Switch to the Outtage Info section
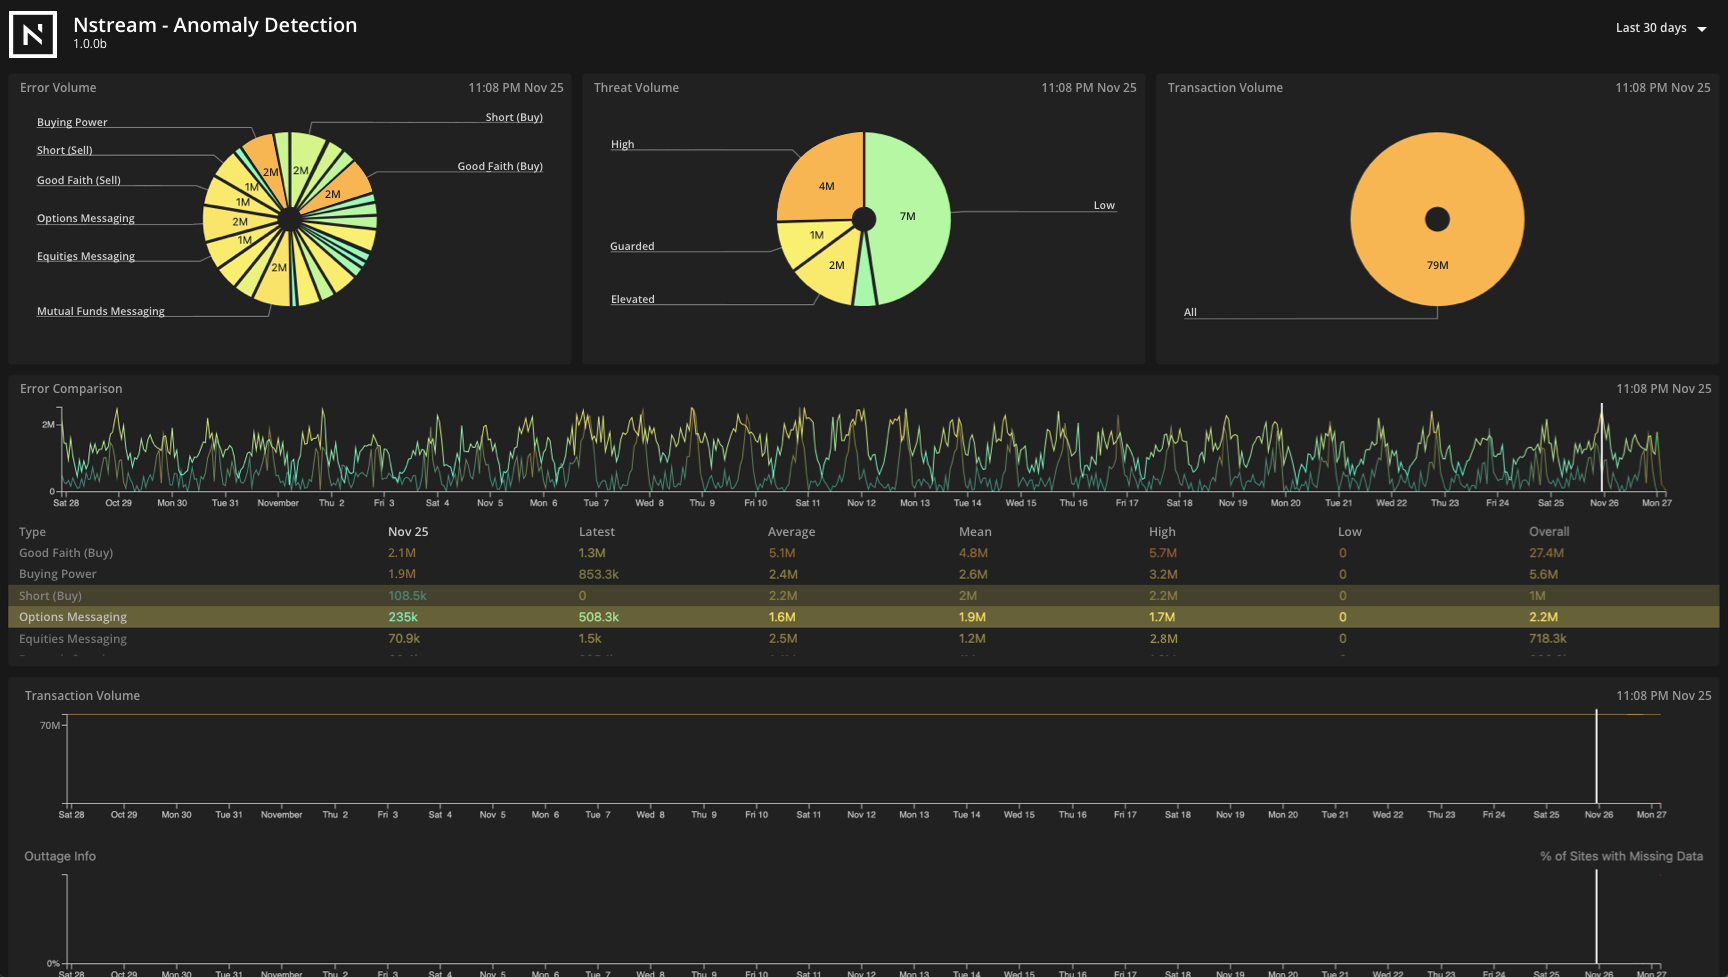The image size is (1728, 977). 59,856
